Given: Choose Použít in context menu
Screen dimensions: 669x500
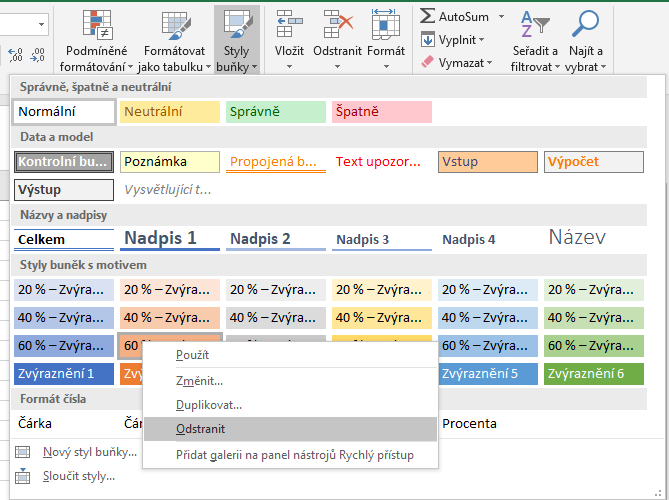Looking at the screenshot, I should coord(290,355).
